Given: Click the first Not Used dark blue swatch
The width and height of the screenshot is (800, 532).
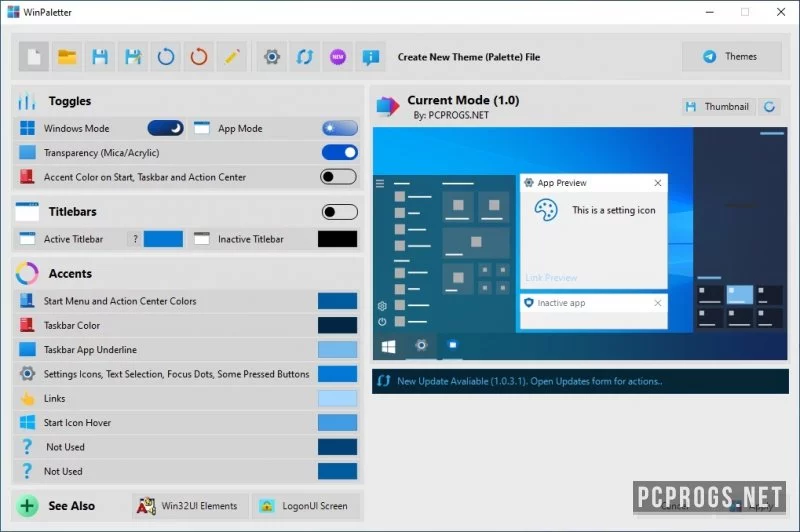Looking at the screenshot, I should [337, 447].
